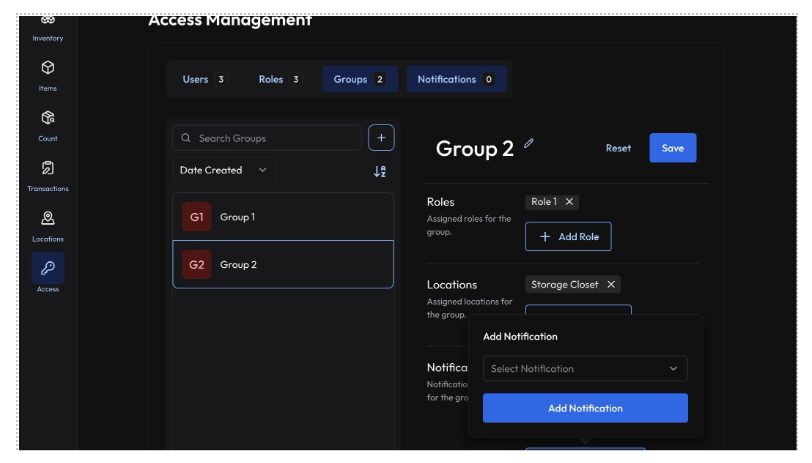
Task: Toggle the A-Z sort order icon
Action: tap(380, 171)
